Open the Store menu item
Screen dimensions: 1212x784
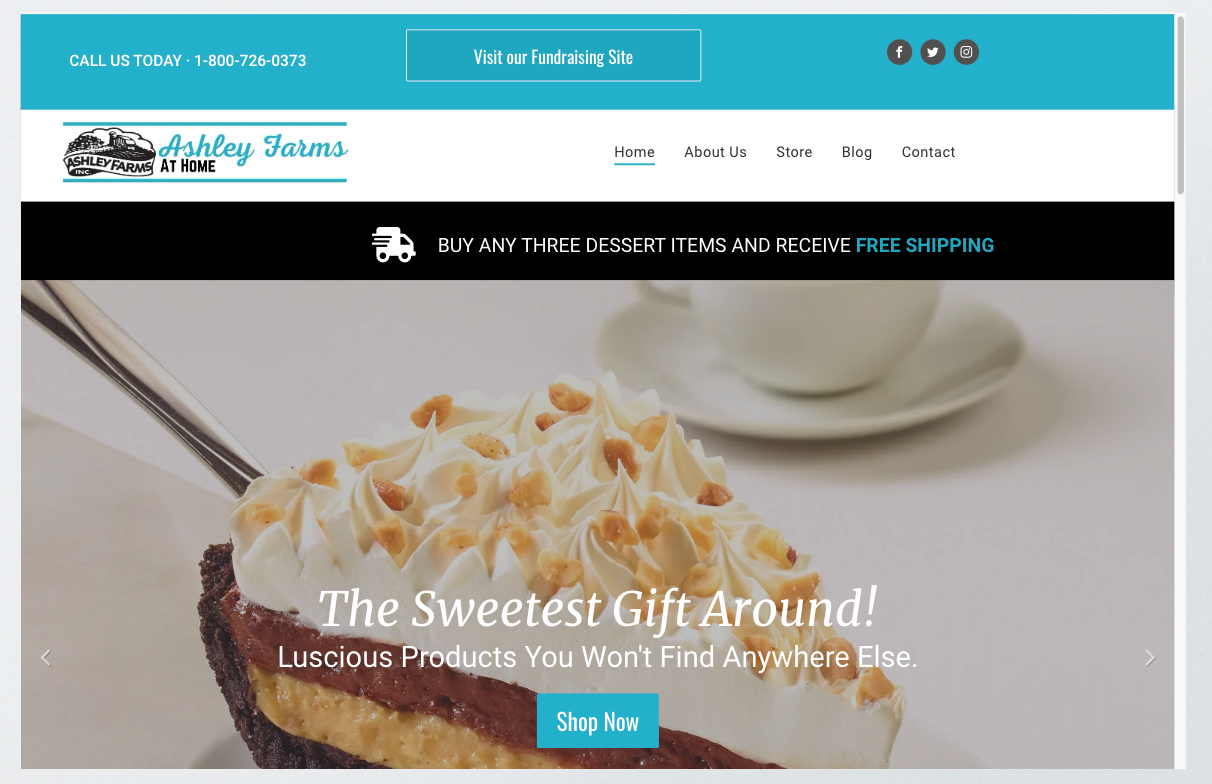pos(794,152)
